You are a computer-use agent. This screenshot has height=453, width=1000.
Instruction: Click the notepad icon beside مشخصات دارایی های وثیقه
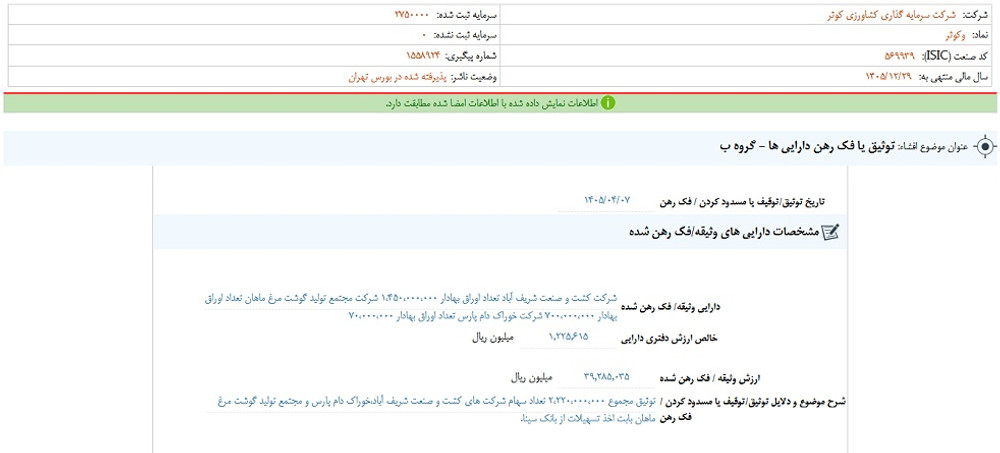tap(830, 232)
